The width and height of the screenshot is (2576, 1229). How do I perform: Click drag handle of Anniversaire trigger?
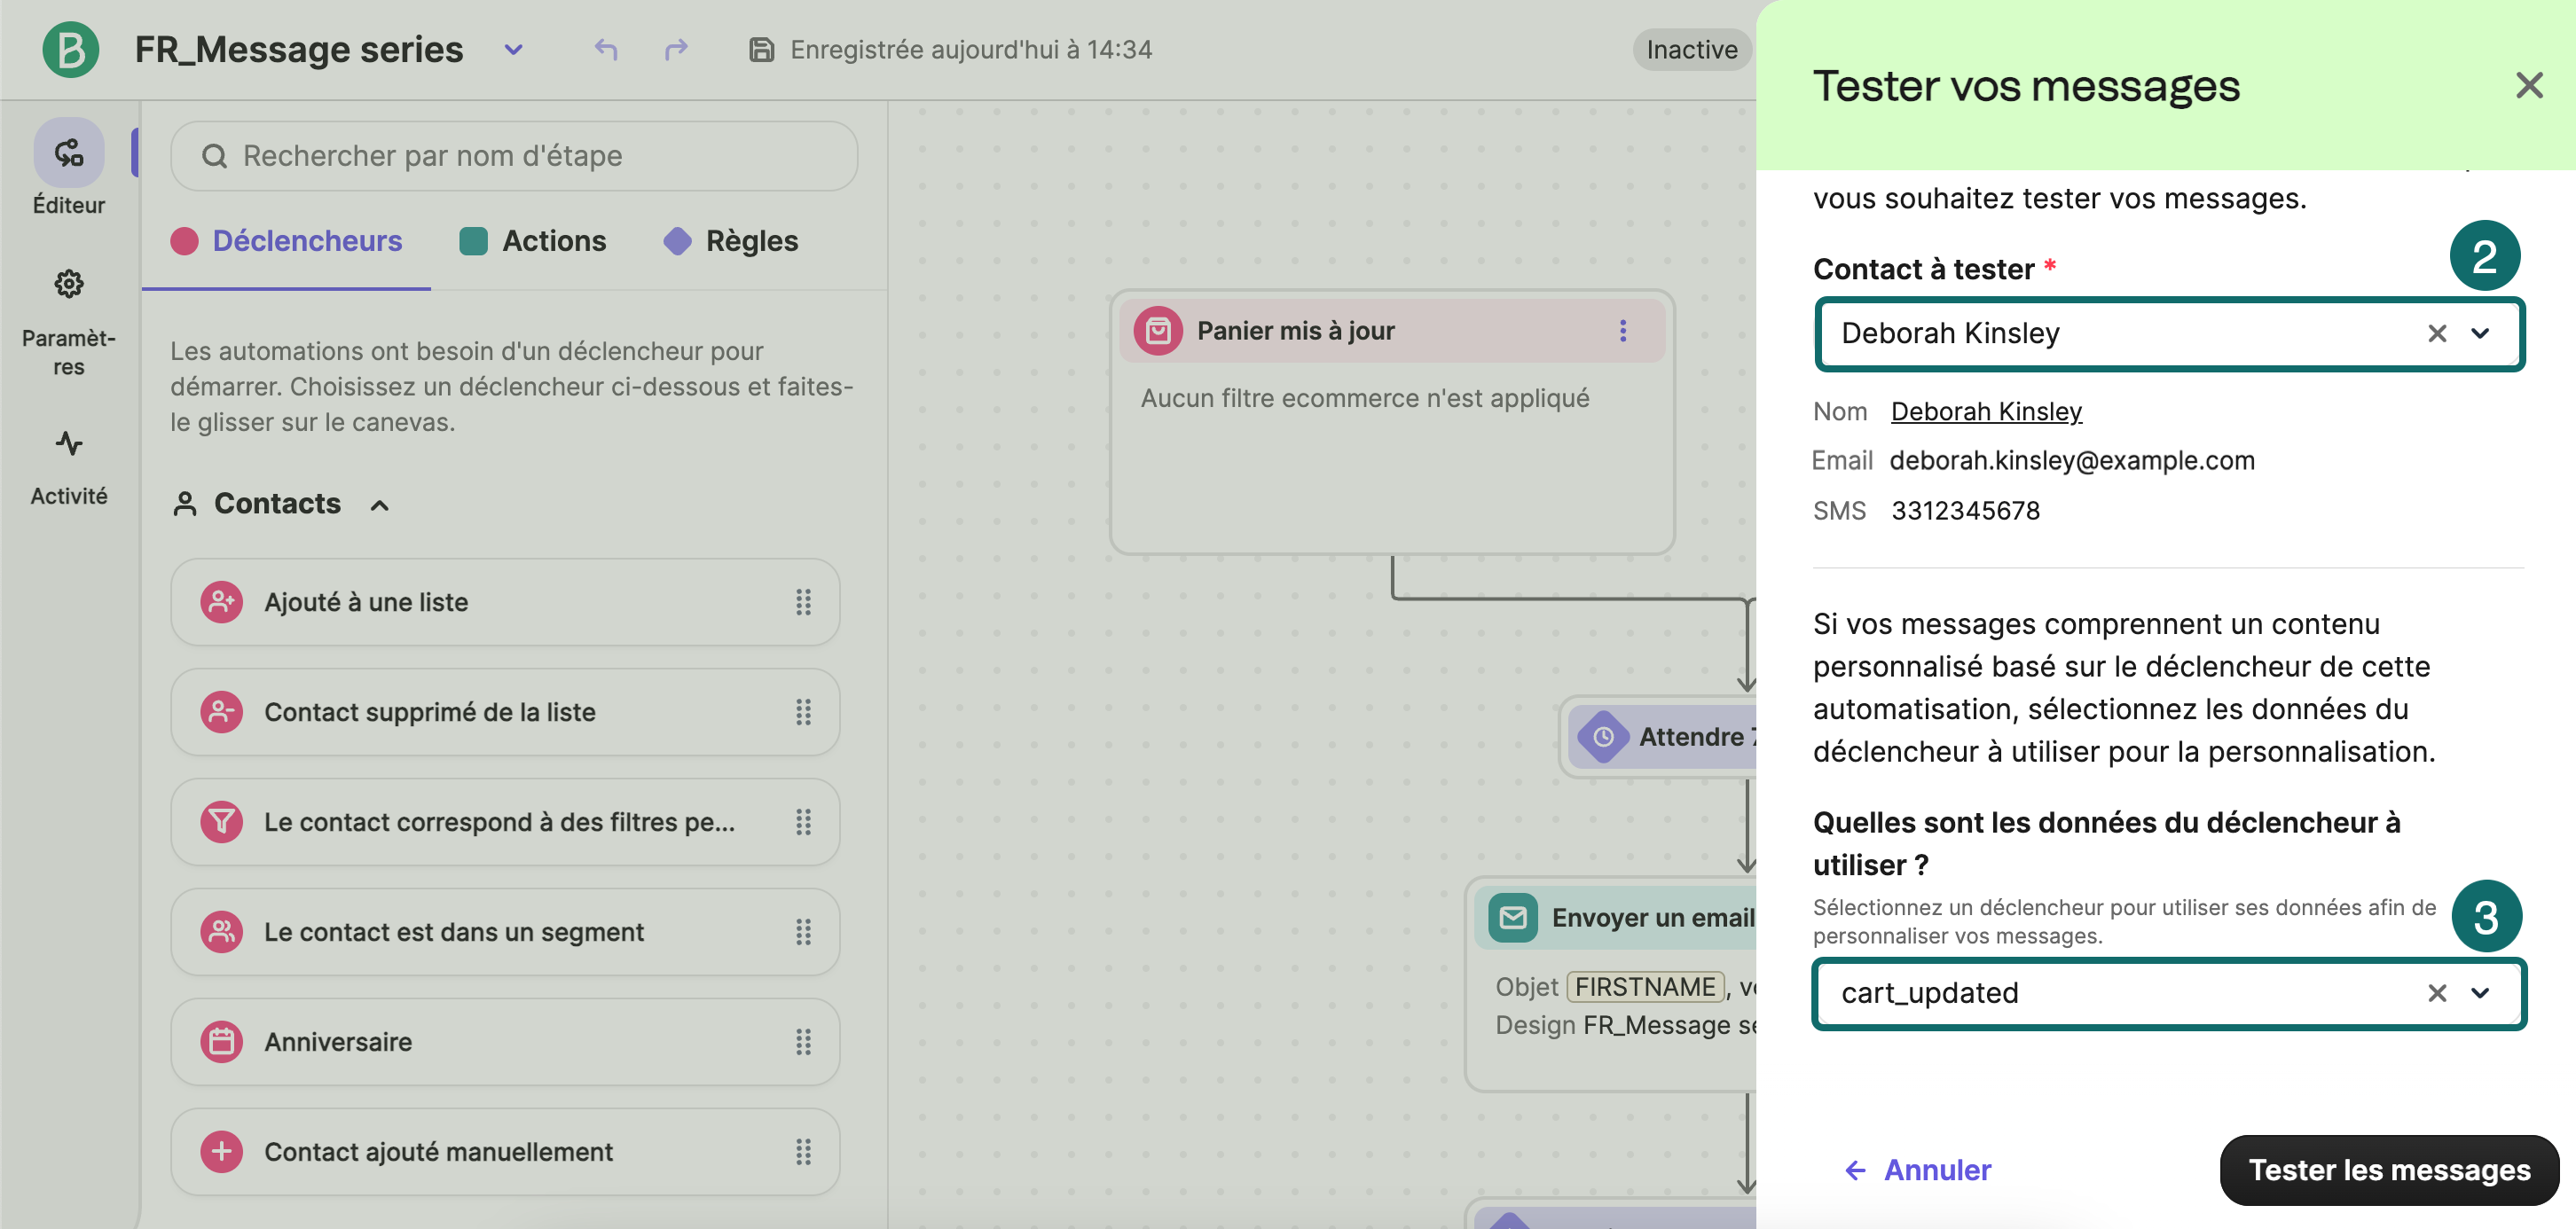pyautogui.click(x=803, y=1042)
